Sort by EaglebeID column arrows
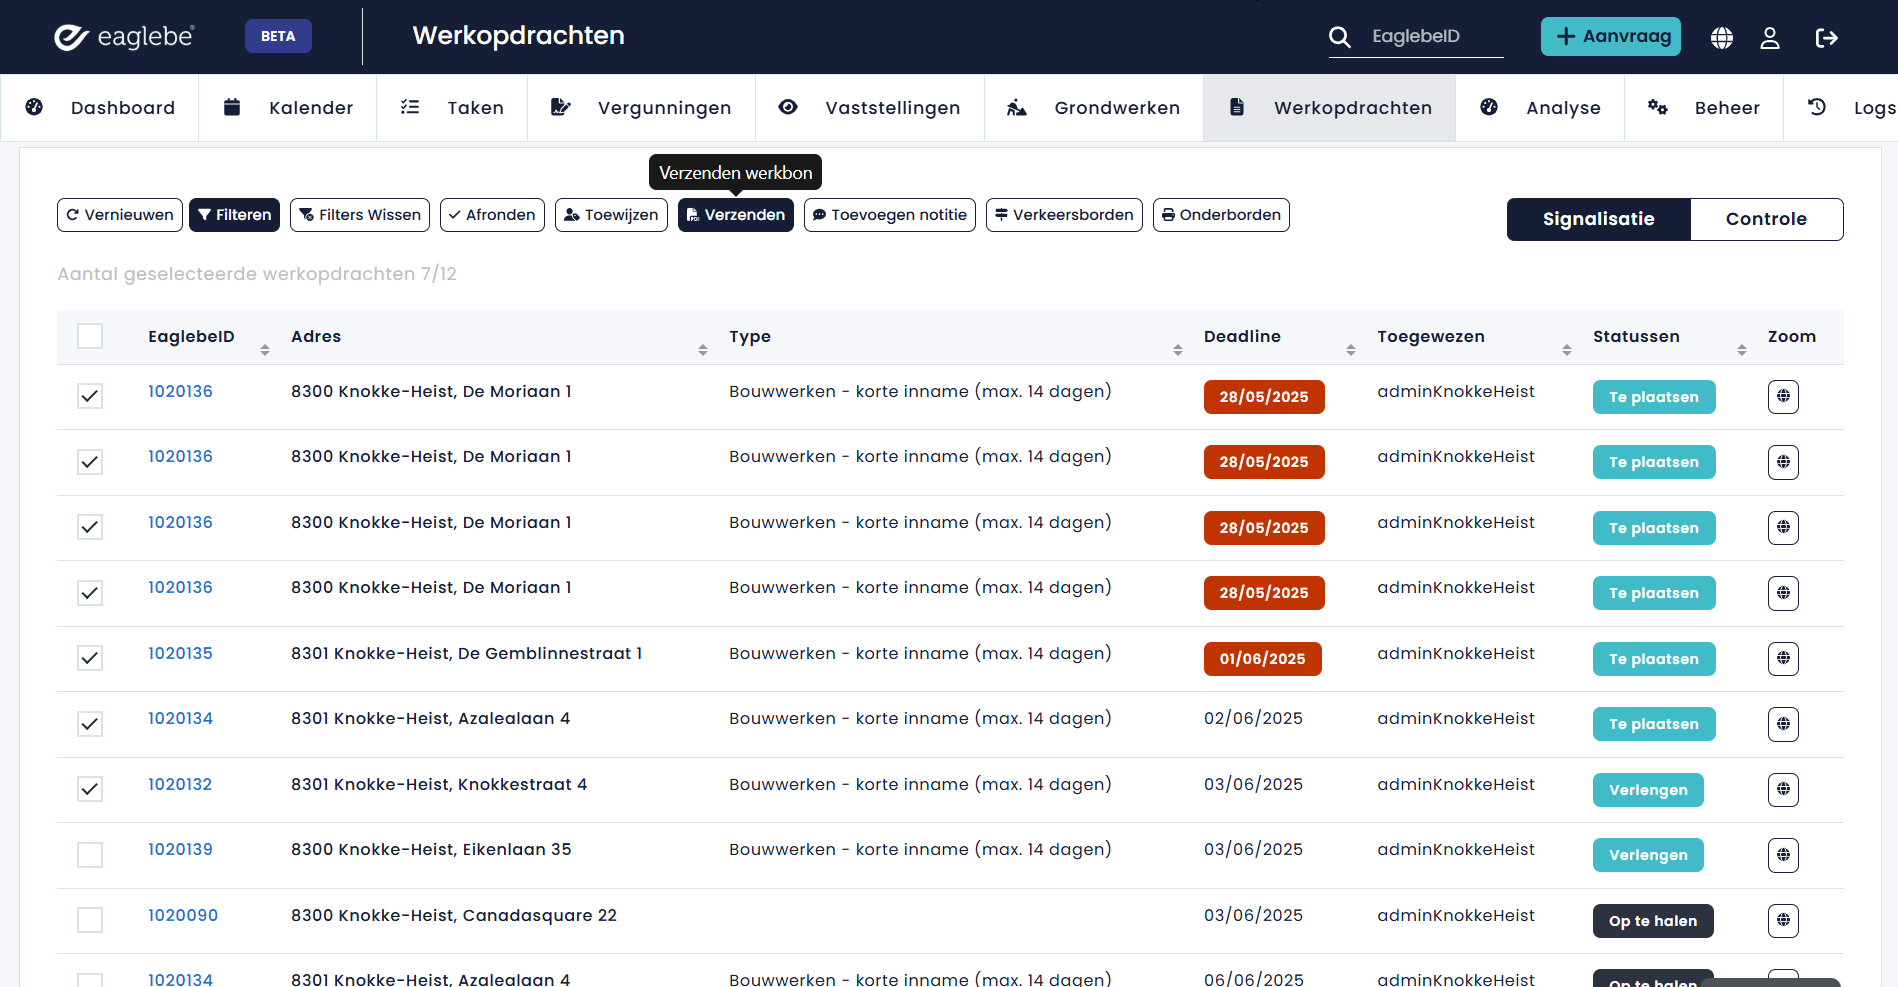 click(265, 350)
